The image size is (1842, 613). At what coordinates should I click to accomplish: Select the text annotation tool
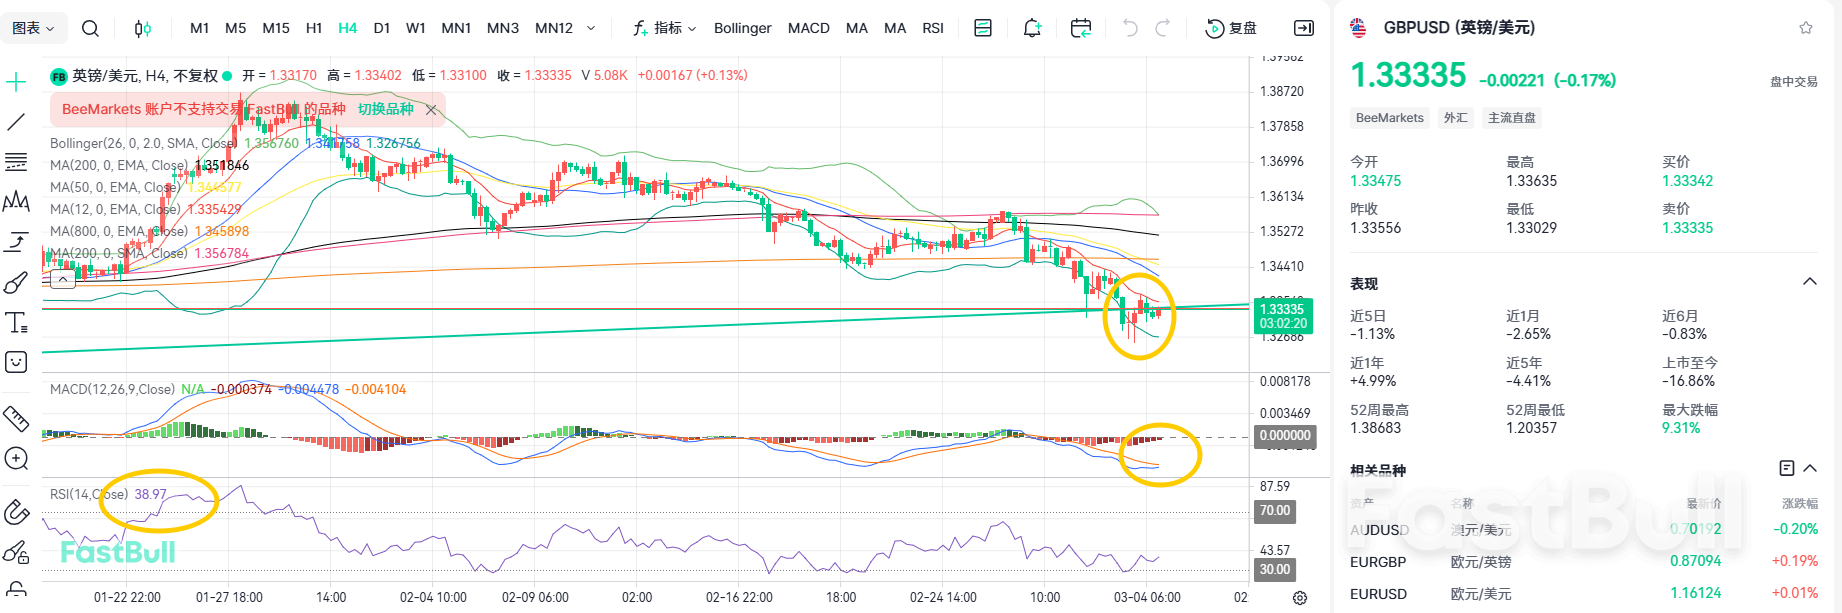pyautogui.click(x=16, y=322)
